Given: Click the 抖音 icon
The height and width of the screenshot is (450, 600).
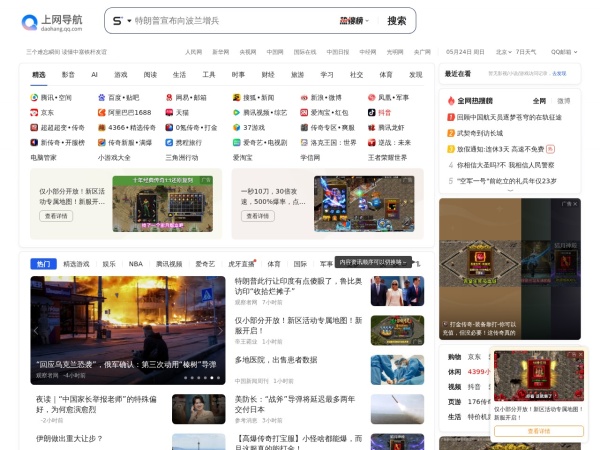Looking at the screenshot, I should (x=372, y=112).
